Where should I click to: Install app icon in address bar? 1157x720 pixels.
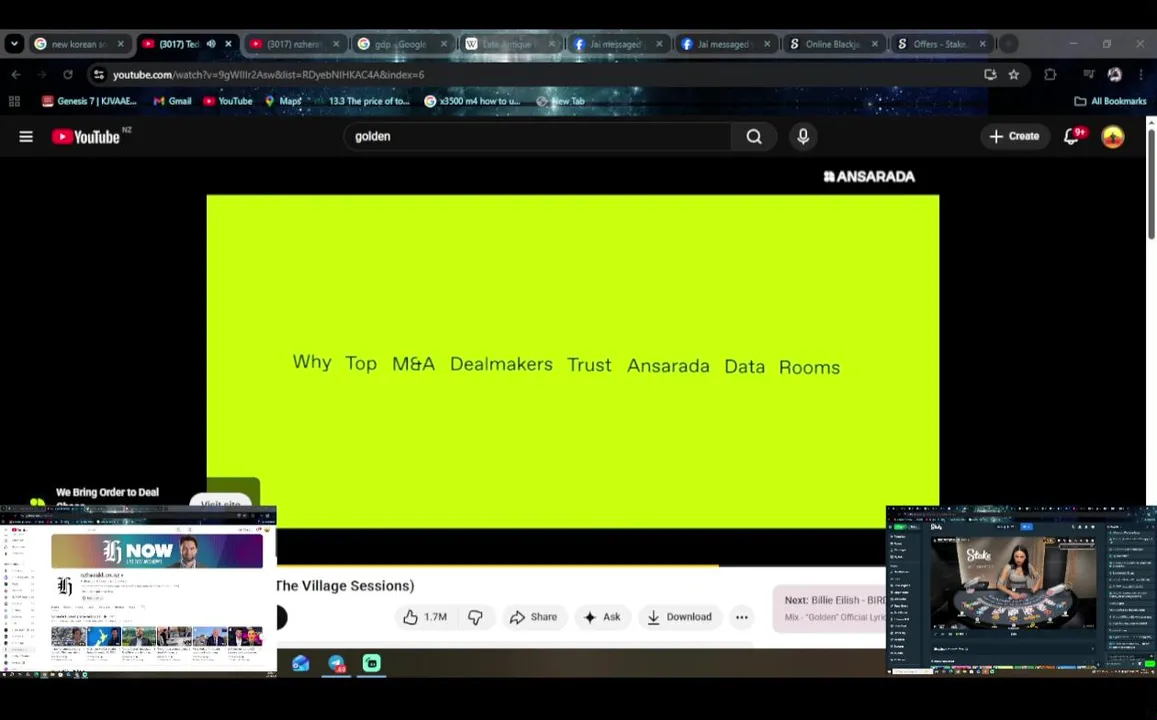(x=990, y=75)
